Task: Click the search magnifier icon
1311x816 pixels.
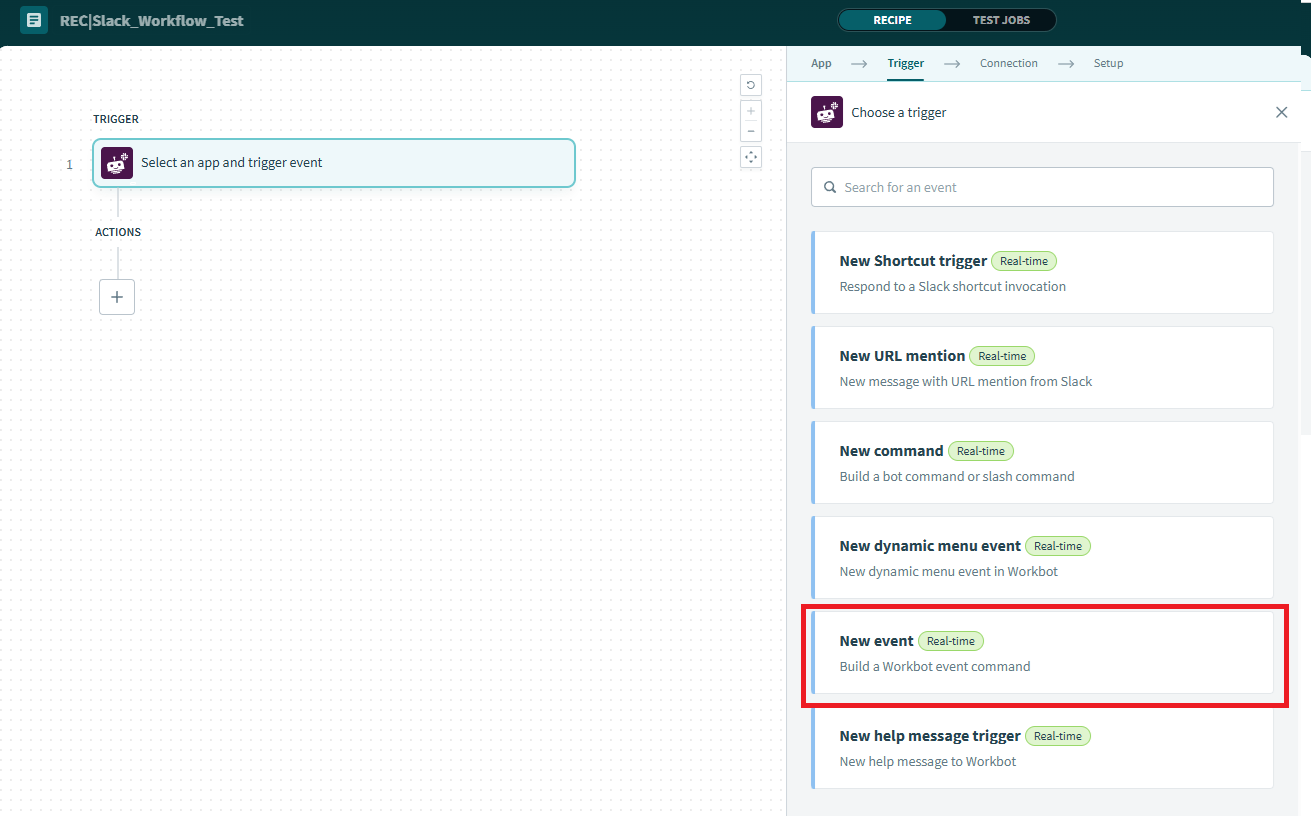Action: [x=829, y=187]
